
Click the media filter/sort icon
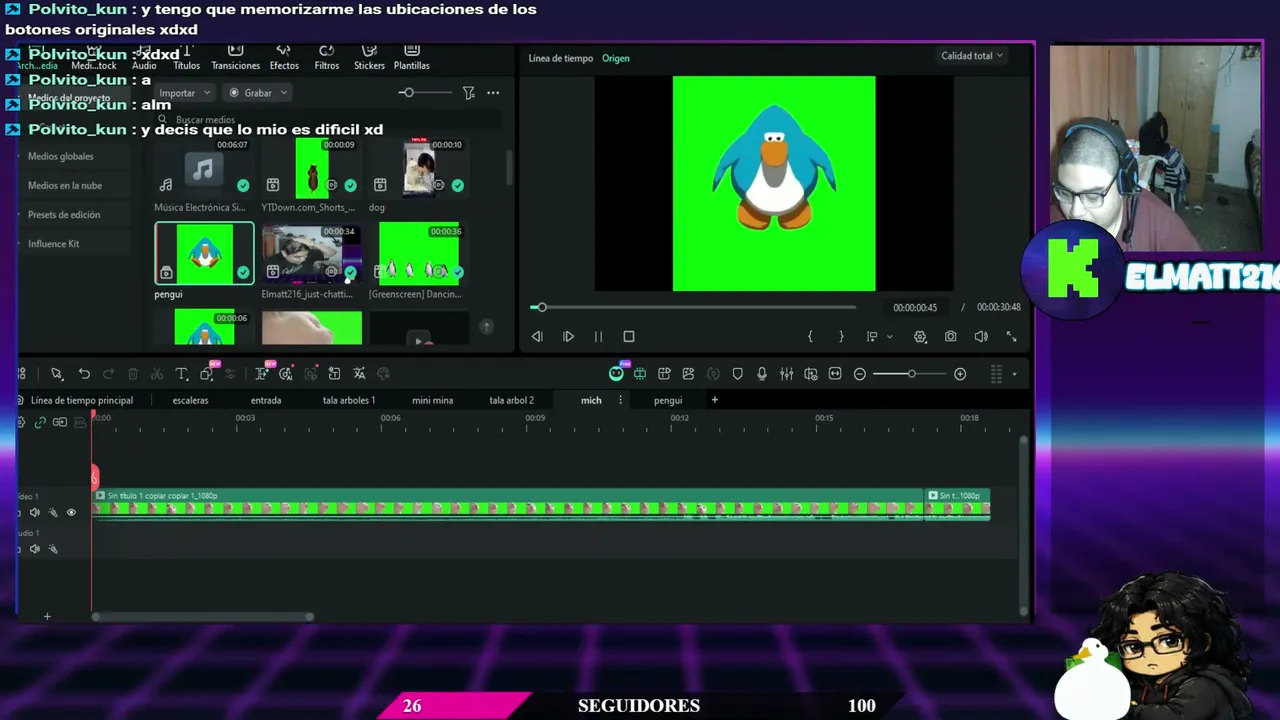coord(469,93)
